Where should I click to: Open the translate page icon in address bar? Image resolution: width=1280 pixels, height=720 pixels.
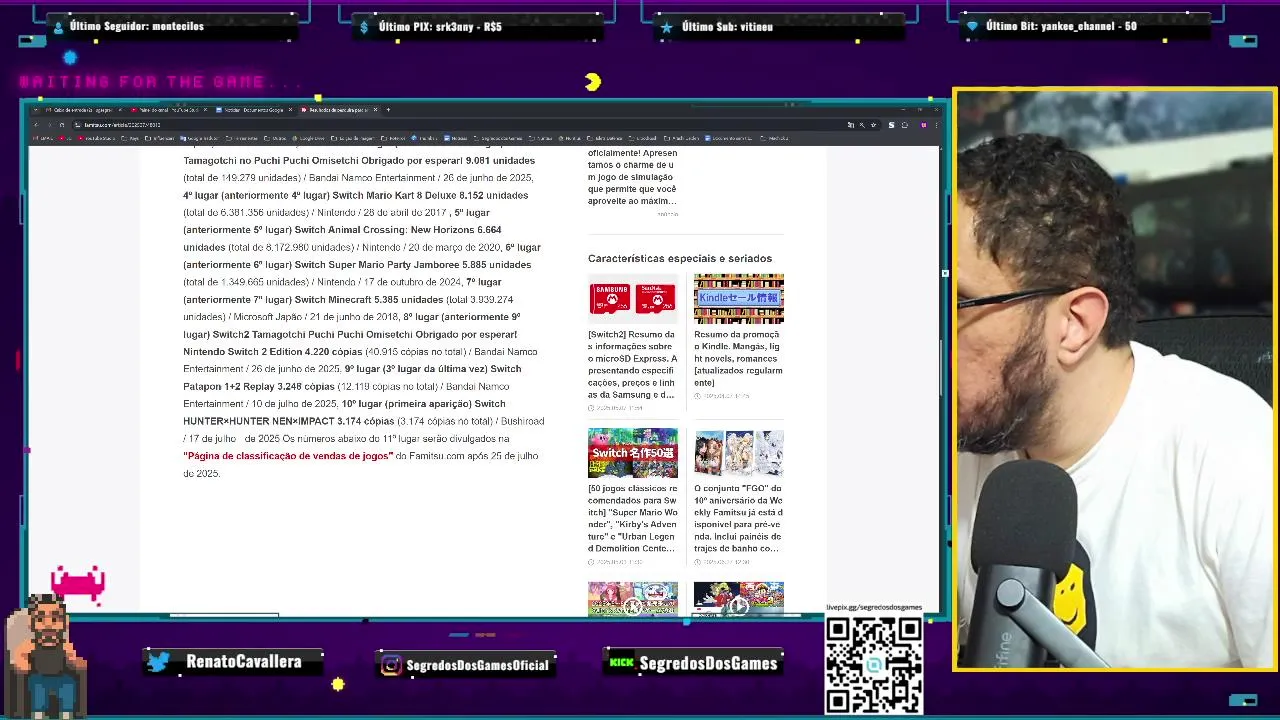tap(851, 125)
